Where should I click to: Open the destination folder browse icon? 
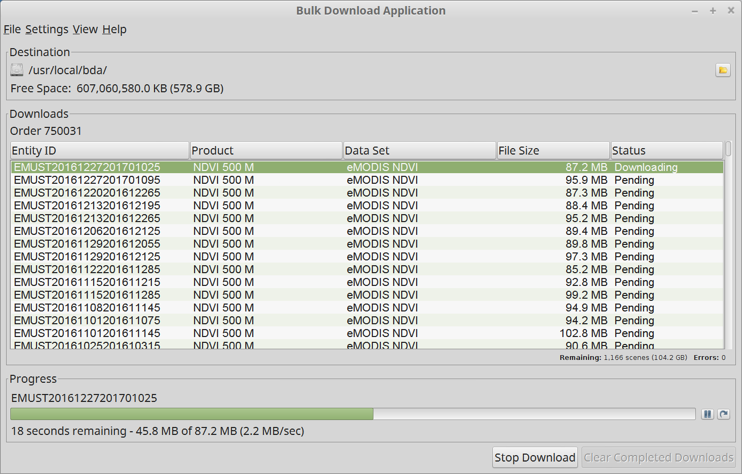722,70
